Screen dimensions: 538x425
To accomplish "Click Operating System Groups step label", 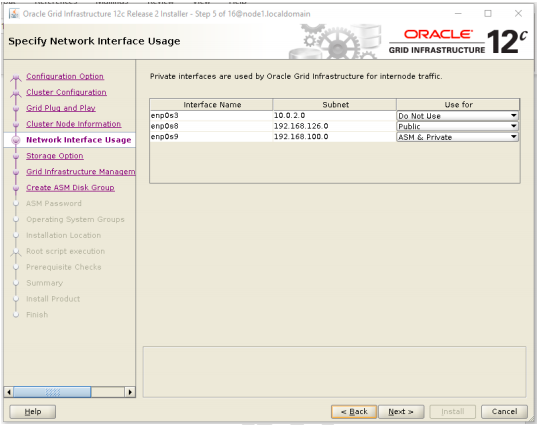I will (x=75, y=219).
